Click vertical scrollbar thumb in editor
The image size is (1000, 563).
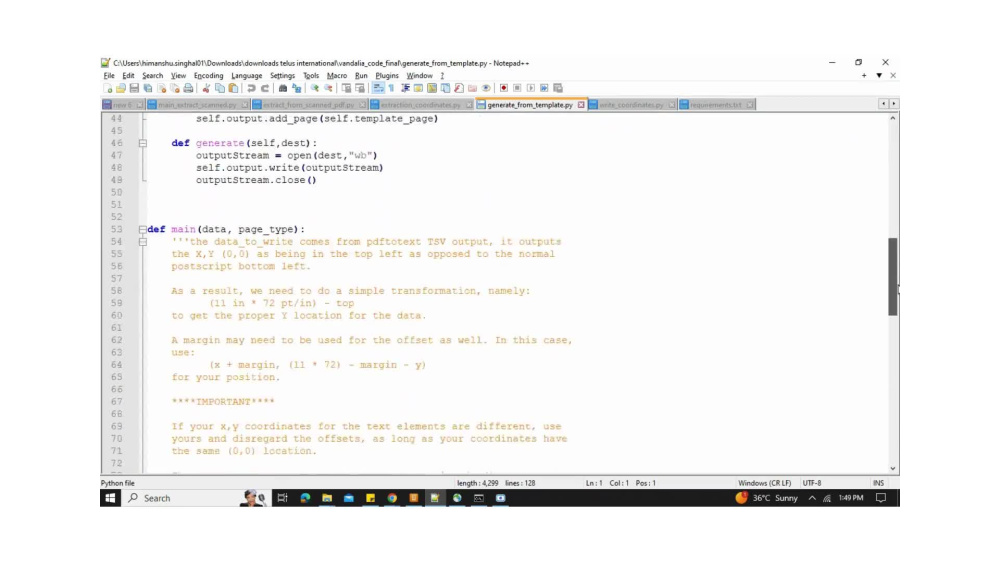[x=893, y=276]
